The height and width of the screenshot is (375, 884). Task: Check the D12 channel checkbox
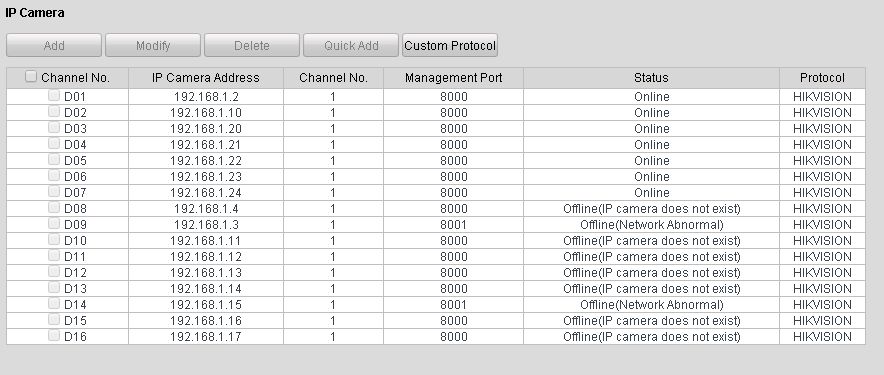54,272
